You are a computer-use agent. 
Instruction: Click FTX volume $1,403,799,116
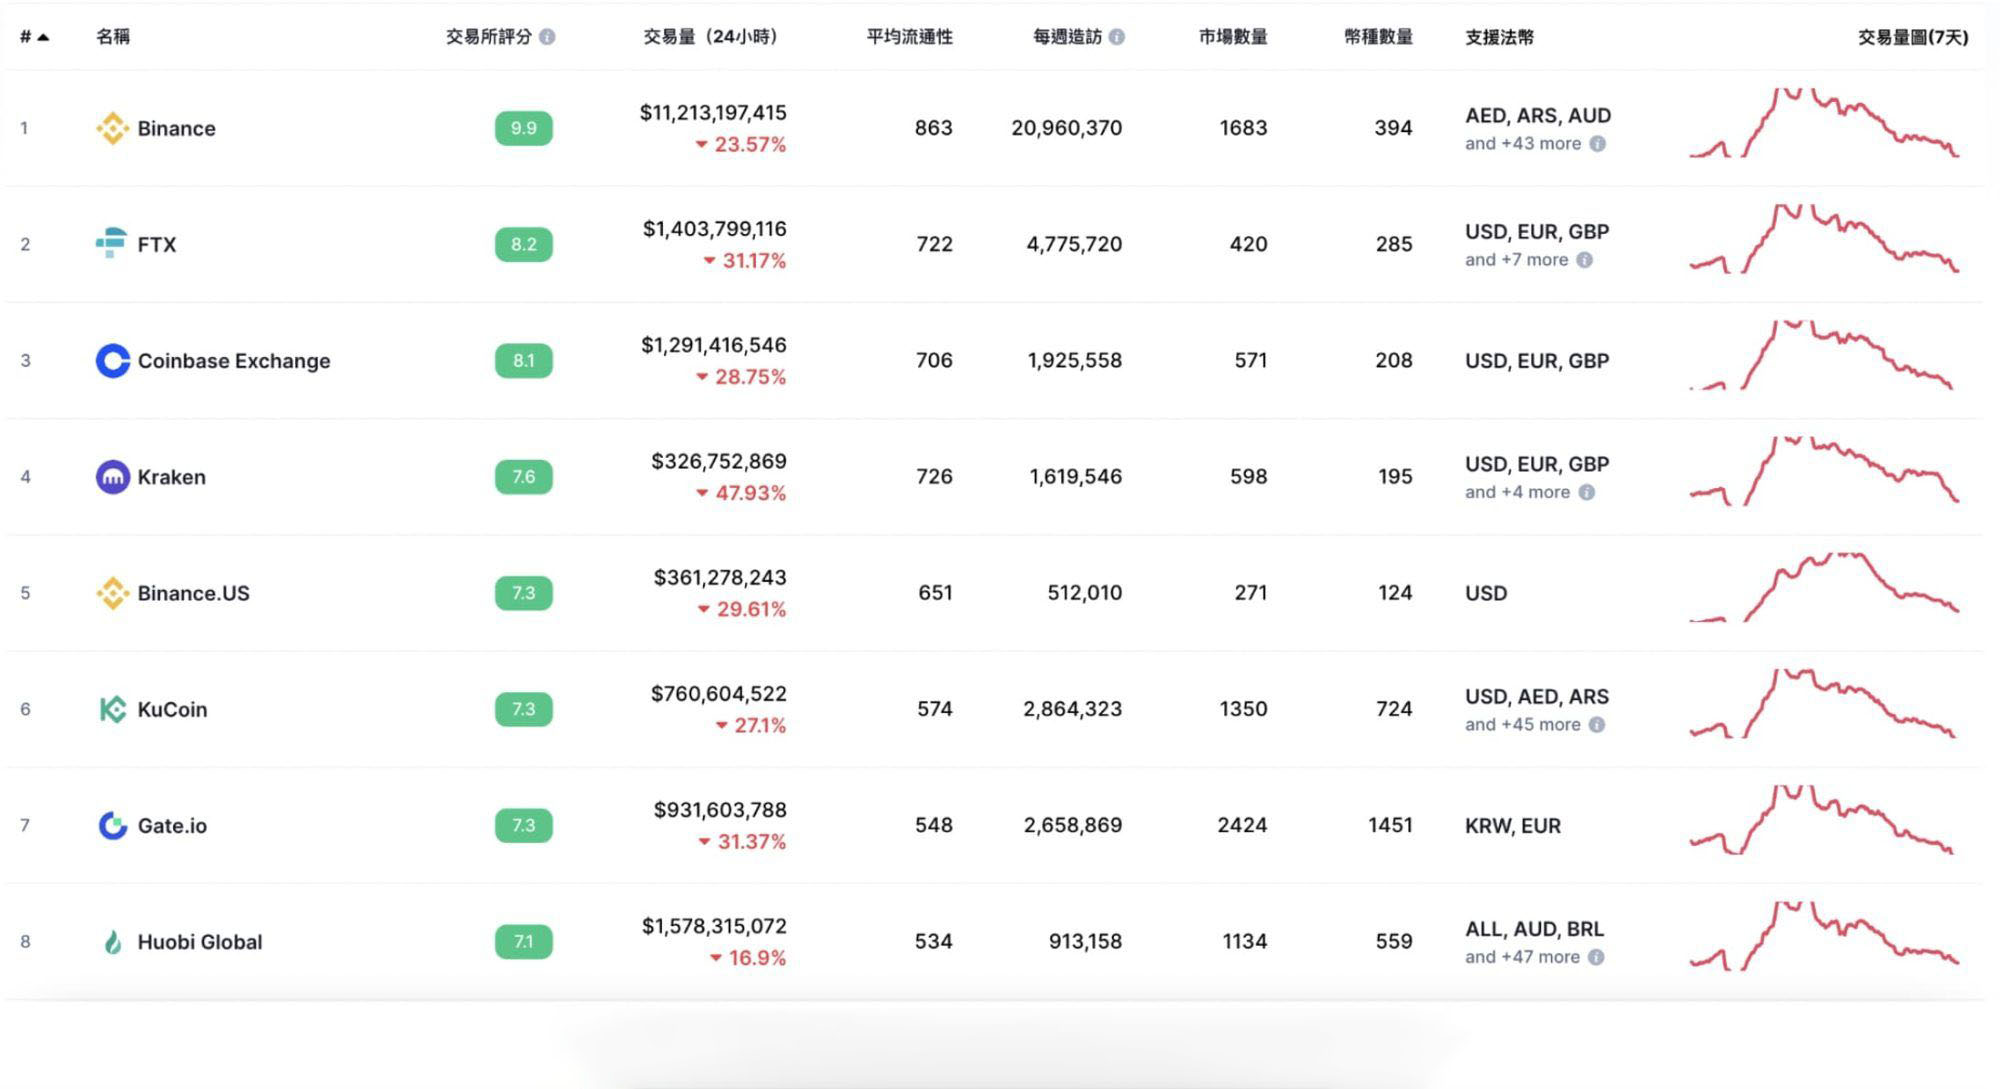pos(714,229)
